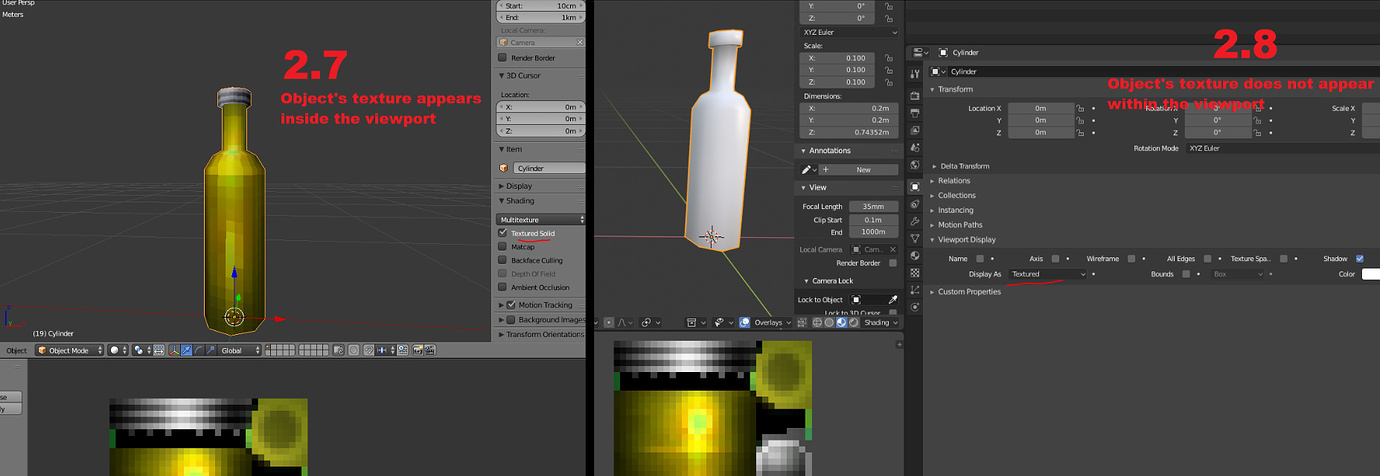The width and height of the screenshot is (1380, 476).
Task: Select the Object properties tab icon
Action: 914,186
